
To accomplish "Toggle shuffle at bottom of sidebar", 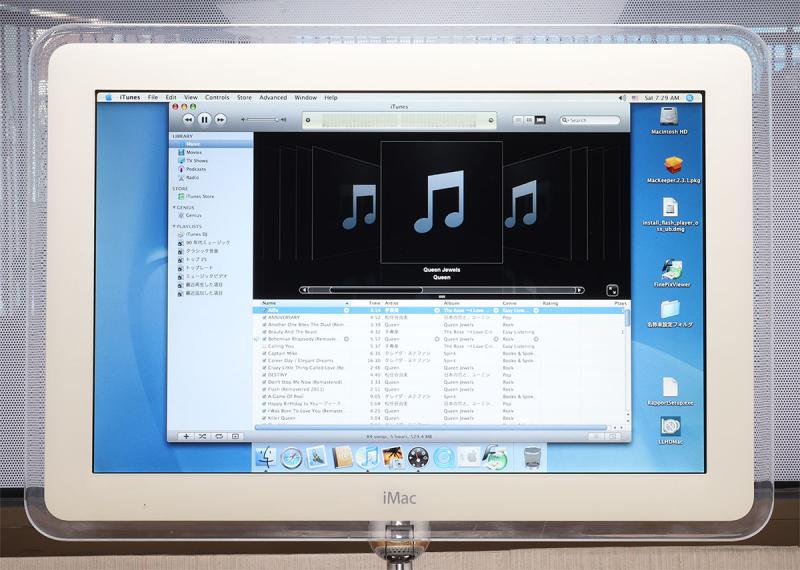I will tap(203, 436).
